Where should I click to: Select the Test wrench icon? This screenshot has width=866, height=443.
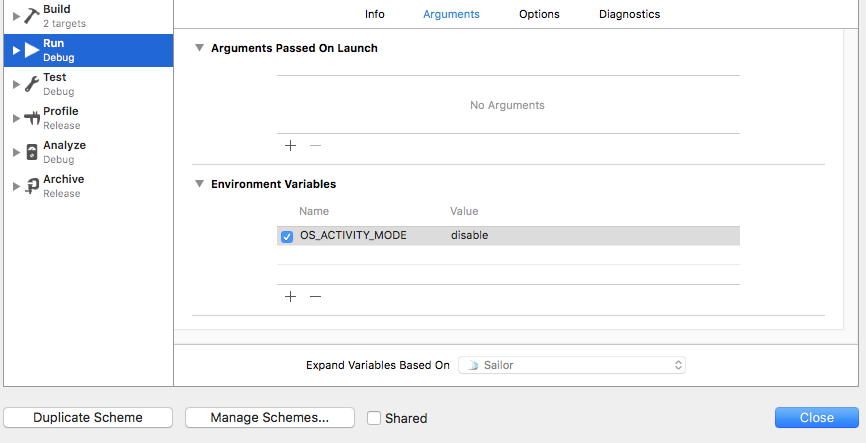31,84
